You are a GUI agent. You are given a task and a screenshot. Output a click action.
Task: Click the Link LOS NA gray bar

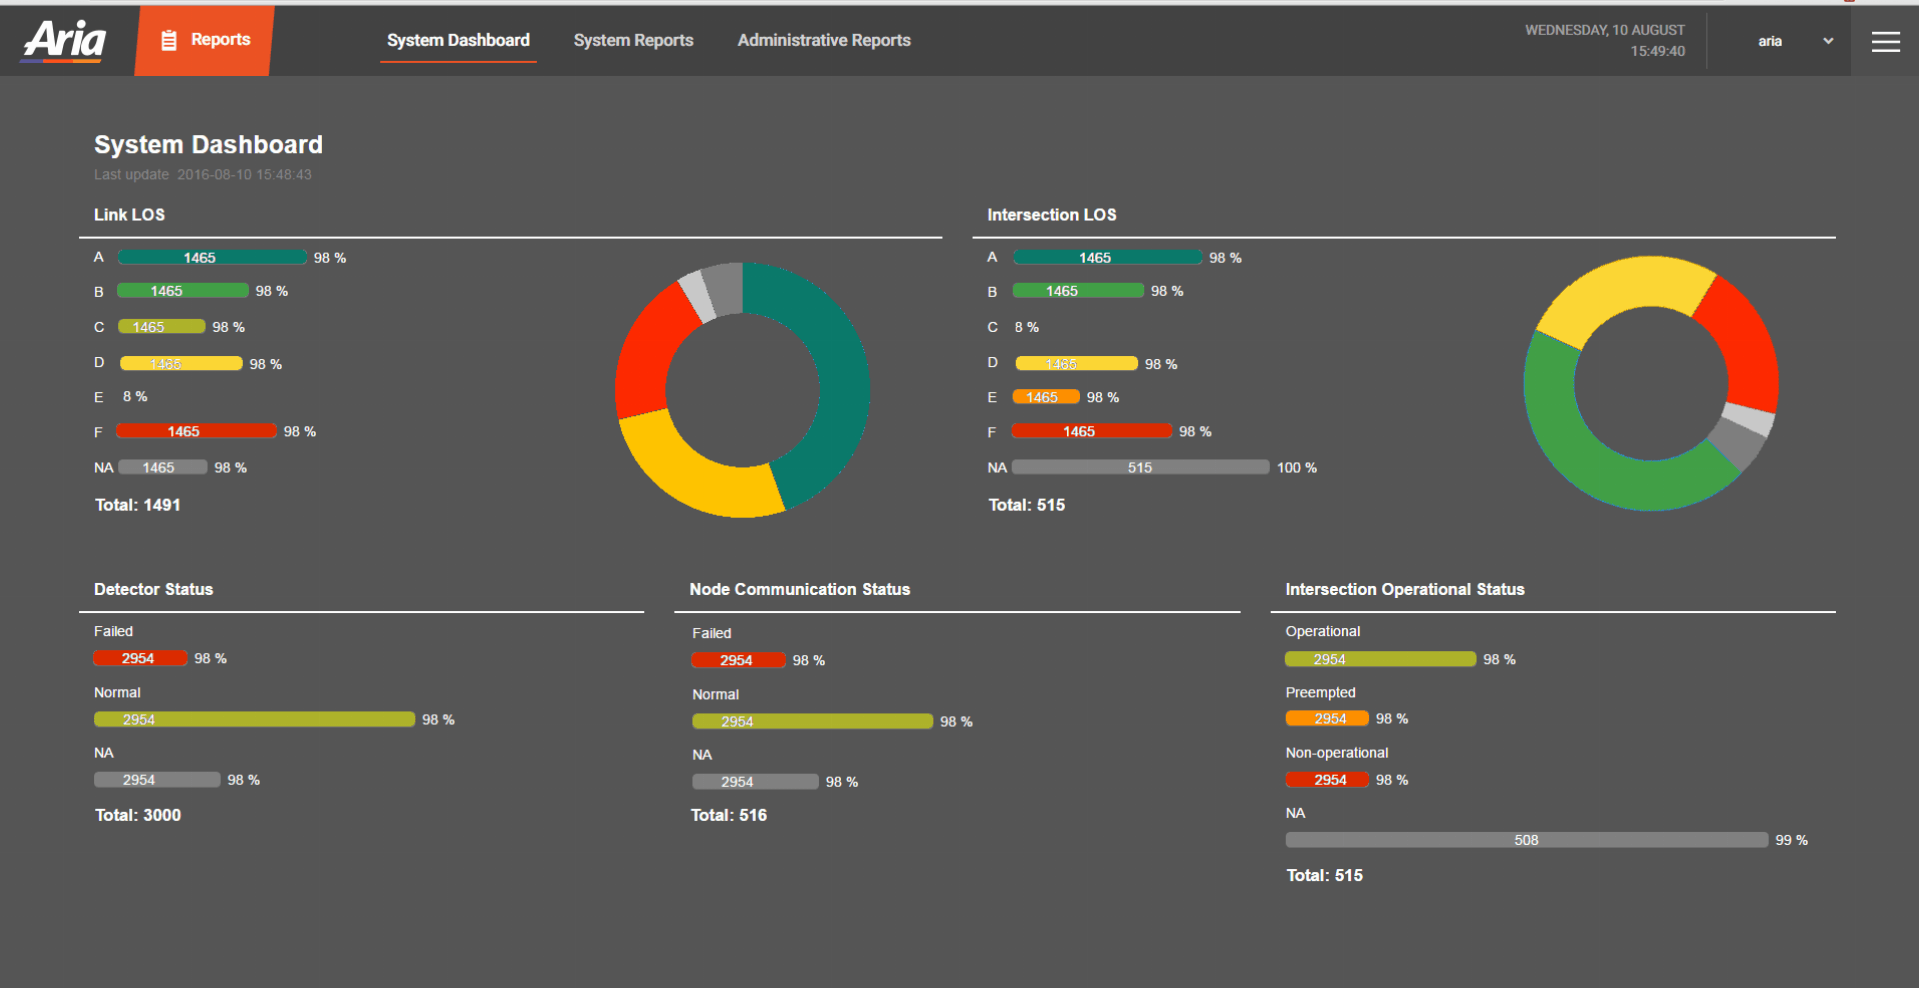163,467
